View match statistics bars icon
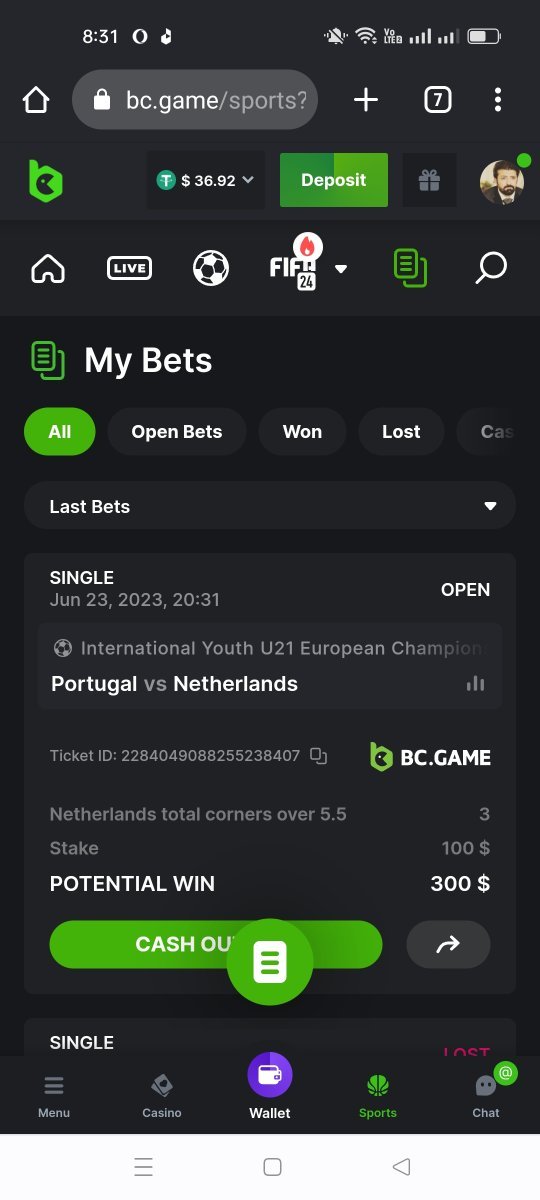The height and width of the screenshot is (1200, 540). [x=476, y=684]
